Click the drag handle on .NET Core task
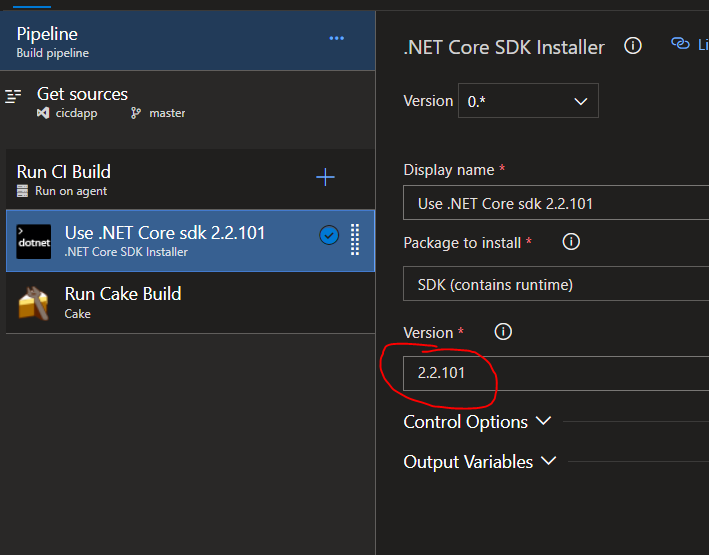 [x=355, y=240]
